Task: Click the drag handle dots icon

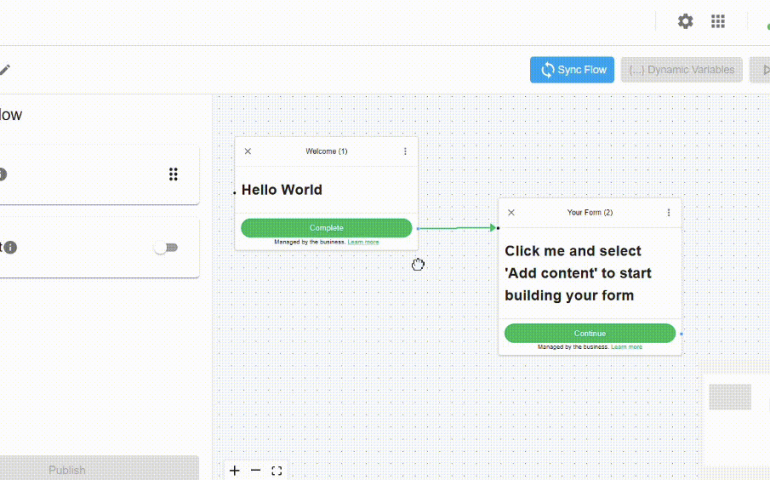Action: tap(173, 175)
